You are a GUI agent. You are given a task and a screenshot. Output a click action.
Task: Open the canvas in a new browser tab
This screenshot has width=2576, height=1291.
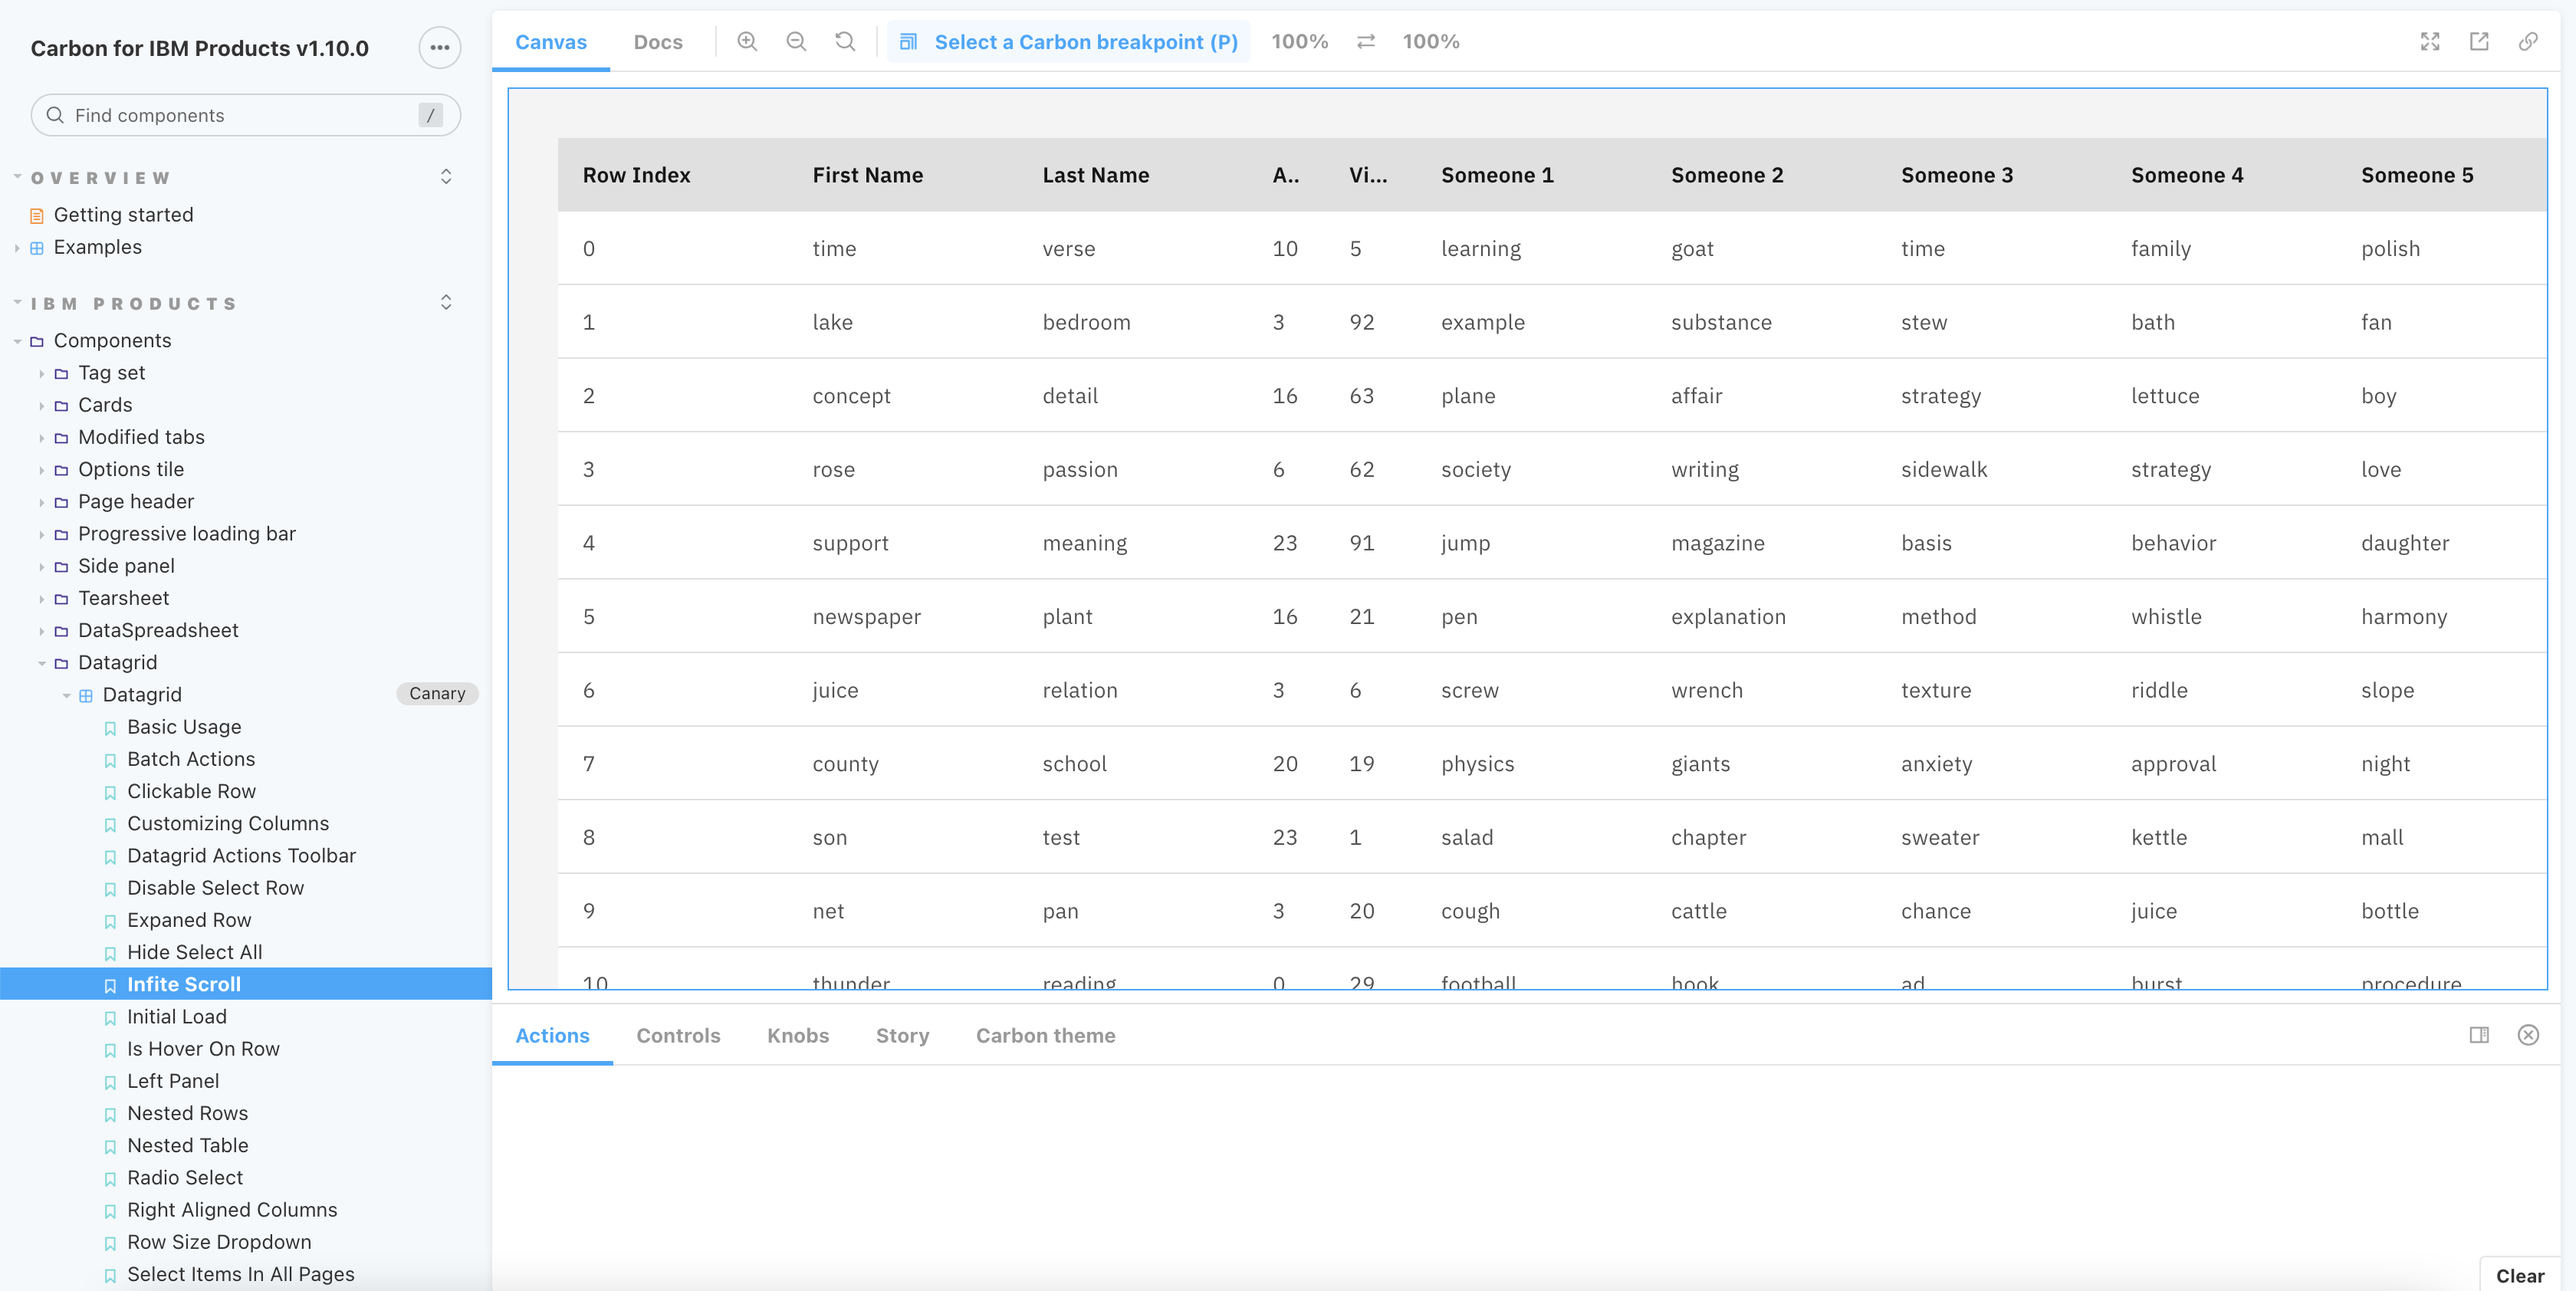click(2480, 42)
